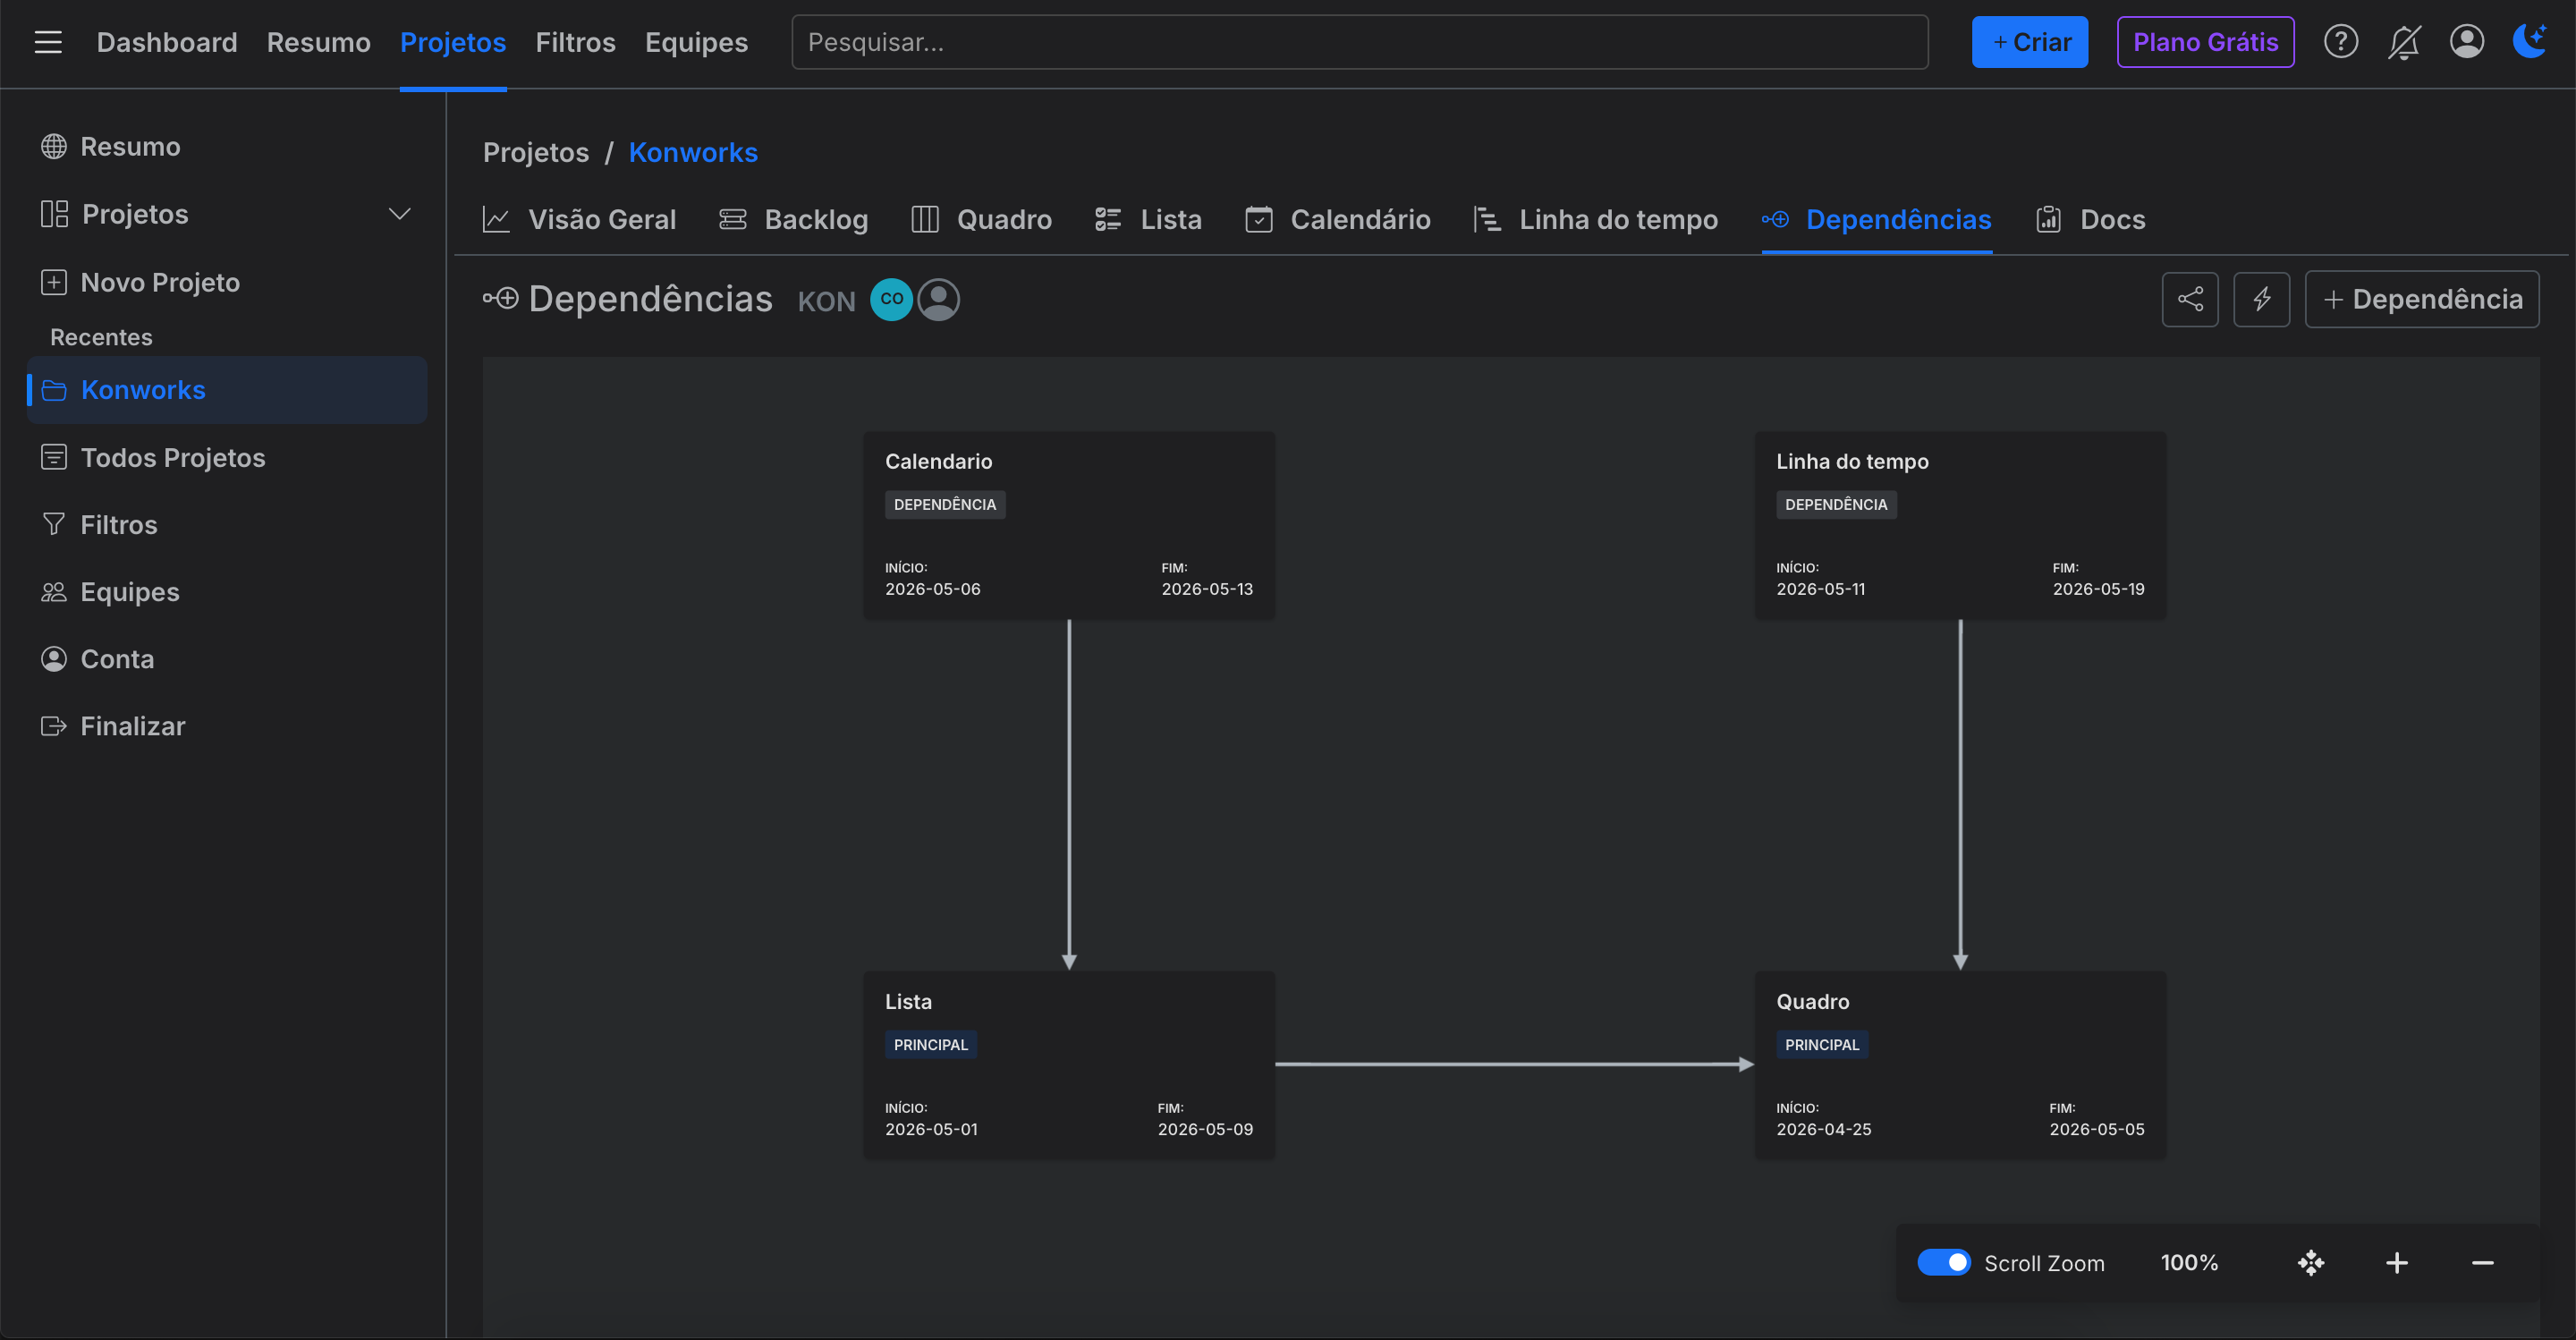Click the muted notifications bell icon
Image resolution: width=2576 pixels, height=1340 pixels.
(x=2404, y=42)
